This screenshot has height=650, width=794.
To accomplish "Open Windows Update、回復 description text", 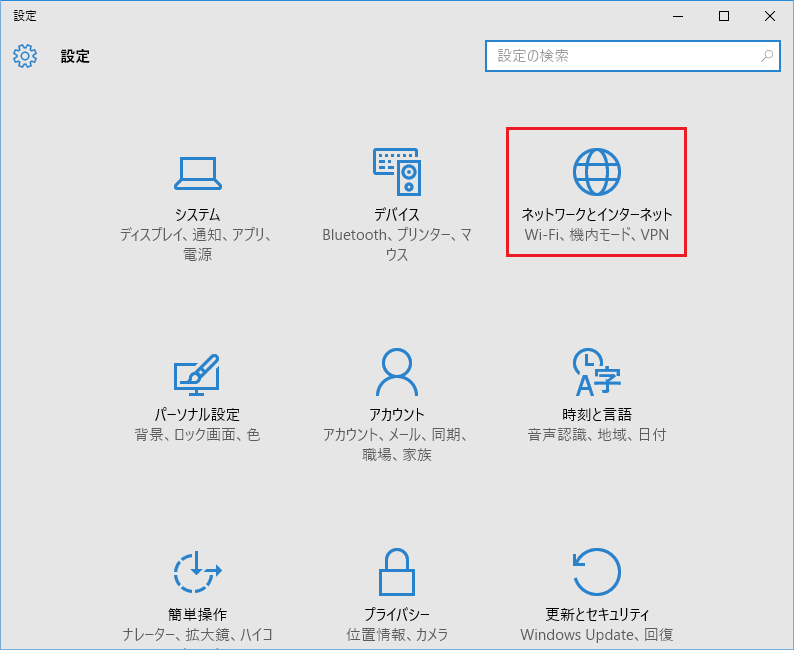I will pyautogui.click(x=597, y=635).
